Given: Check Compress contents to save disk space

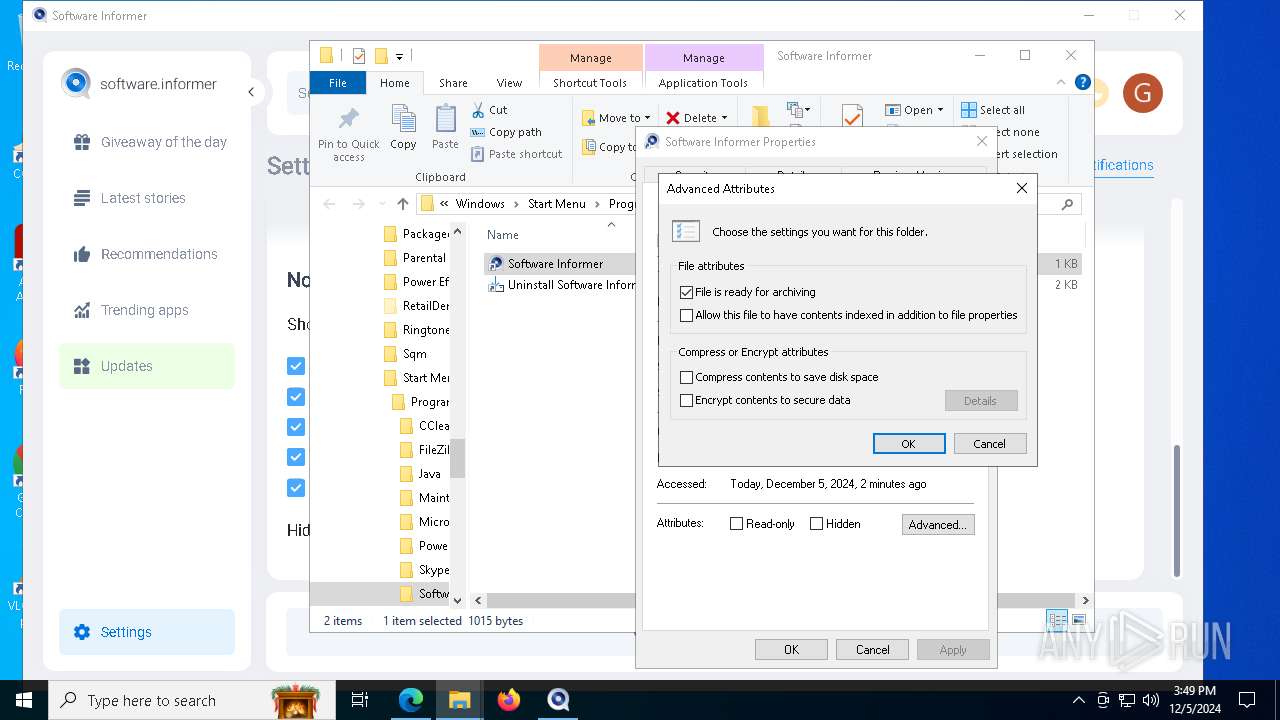Looking at the screenshot, I should pyautogui.click(x=686, y=377).
